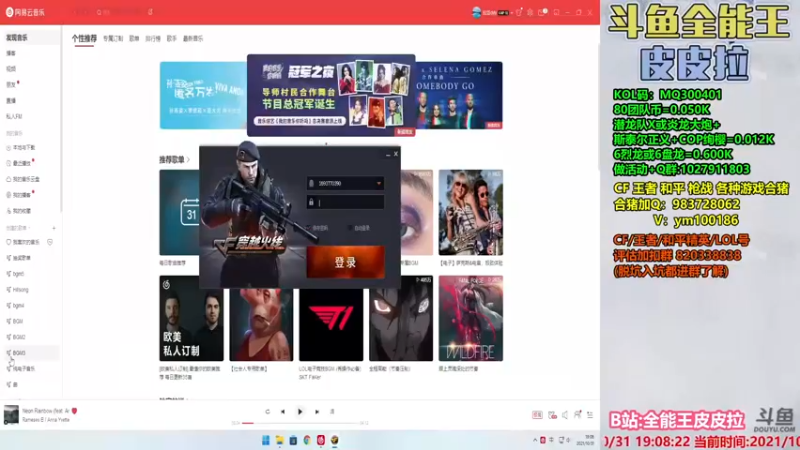Image resolution: width=800 pixels, height=450 pixels.
Task: Open the 专属定制 tab
Action: [113, 39]
